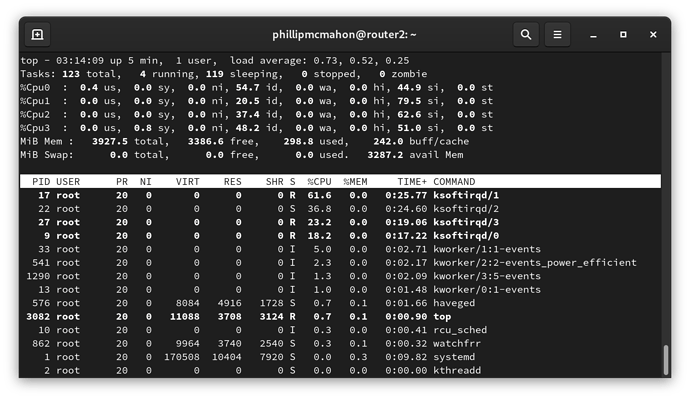Select the ksoftirqd/0 process name
The height and width of the screenshot is (398, 690).
click(466, 236)
